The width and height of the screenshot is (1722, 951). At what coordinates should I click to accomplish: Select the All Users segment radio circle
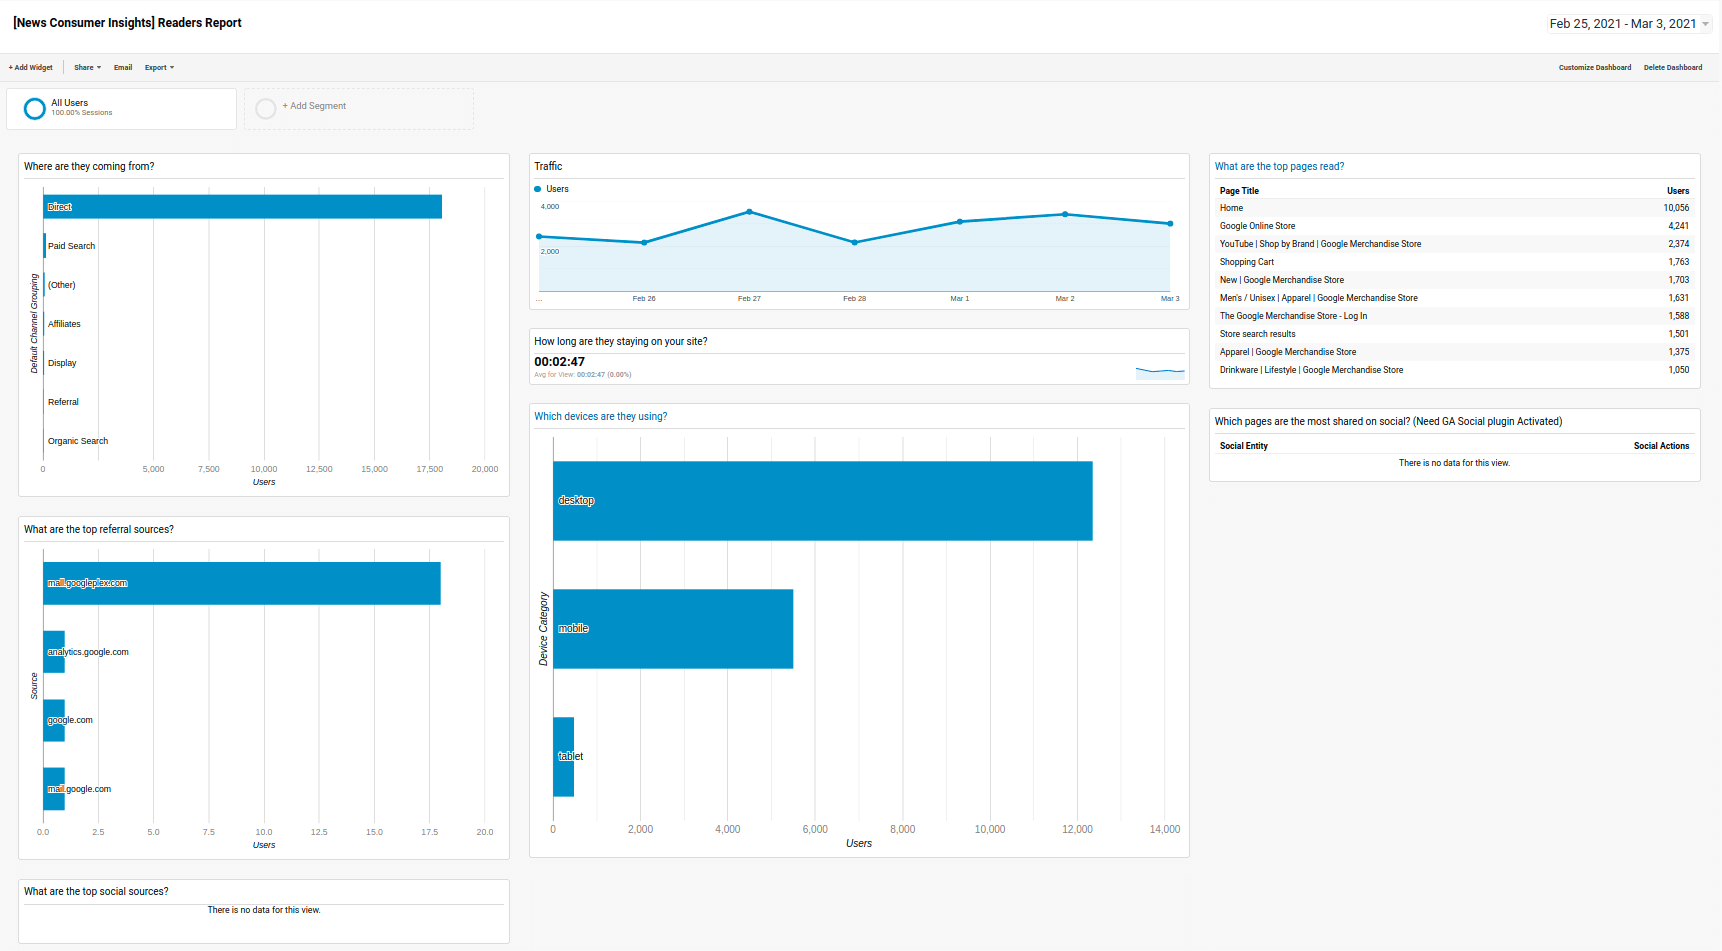coord(34,108)
